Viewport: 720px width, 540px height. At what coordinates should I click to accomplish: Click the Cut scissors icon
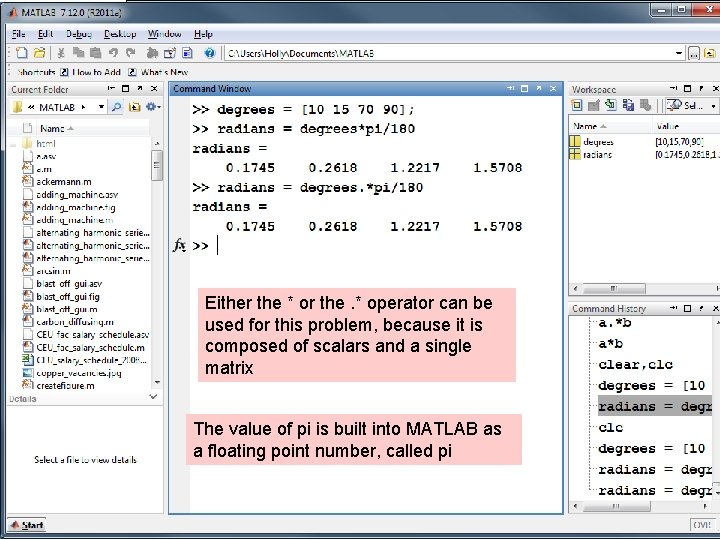pos(61,53)
